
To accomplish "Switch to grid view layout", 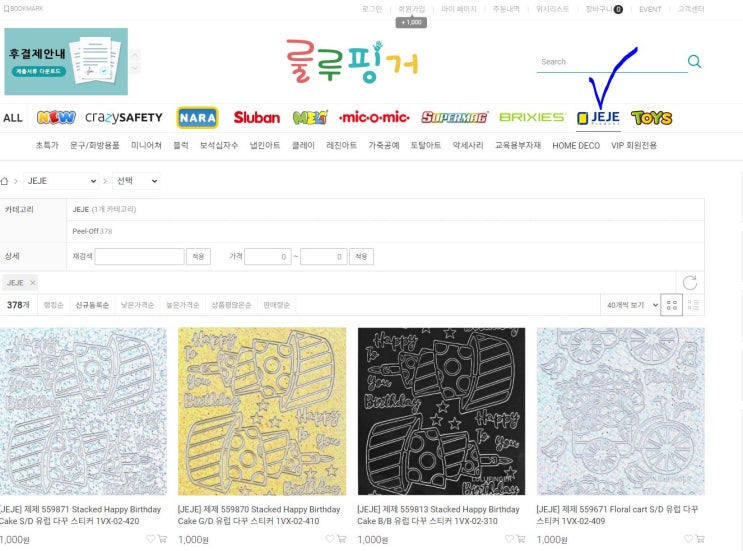I will tap(671, 305).
